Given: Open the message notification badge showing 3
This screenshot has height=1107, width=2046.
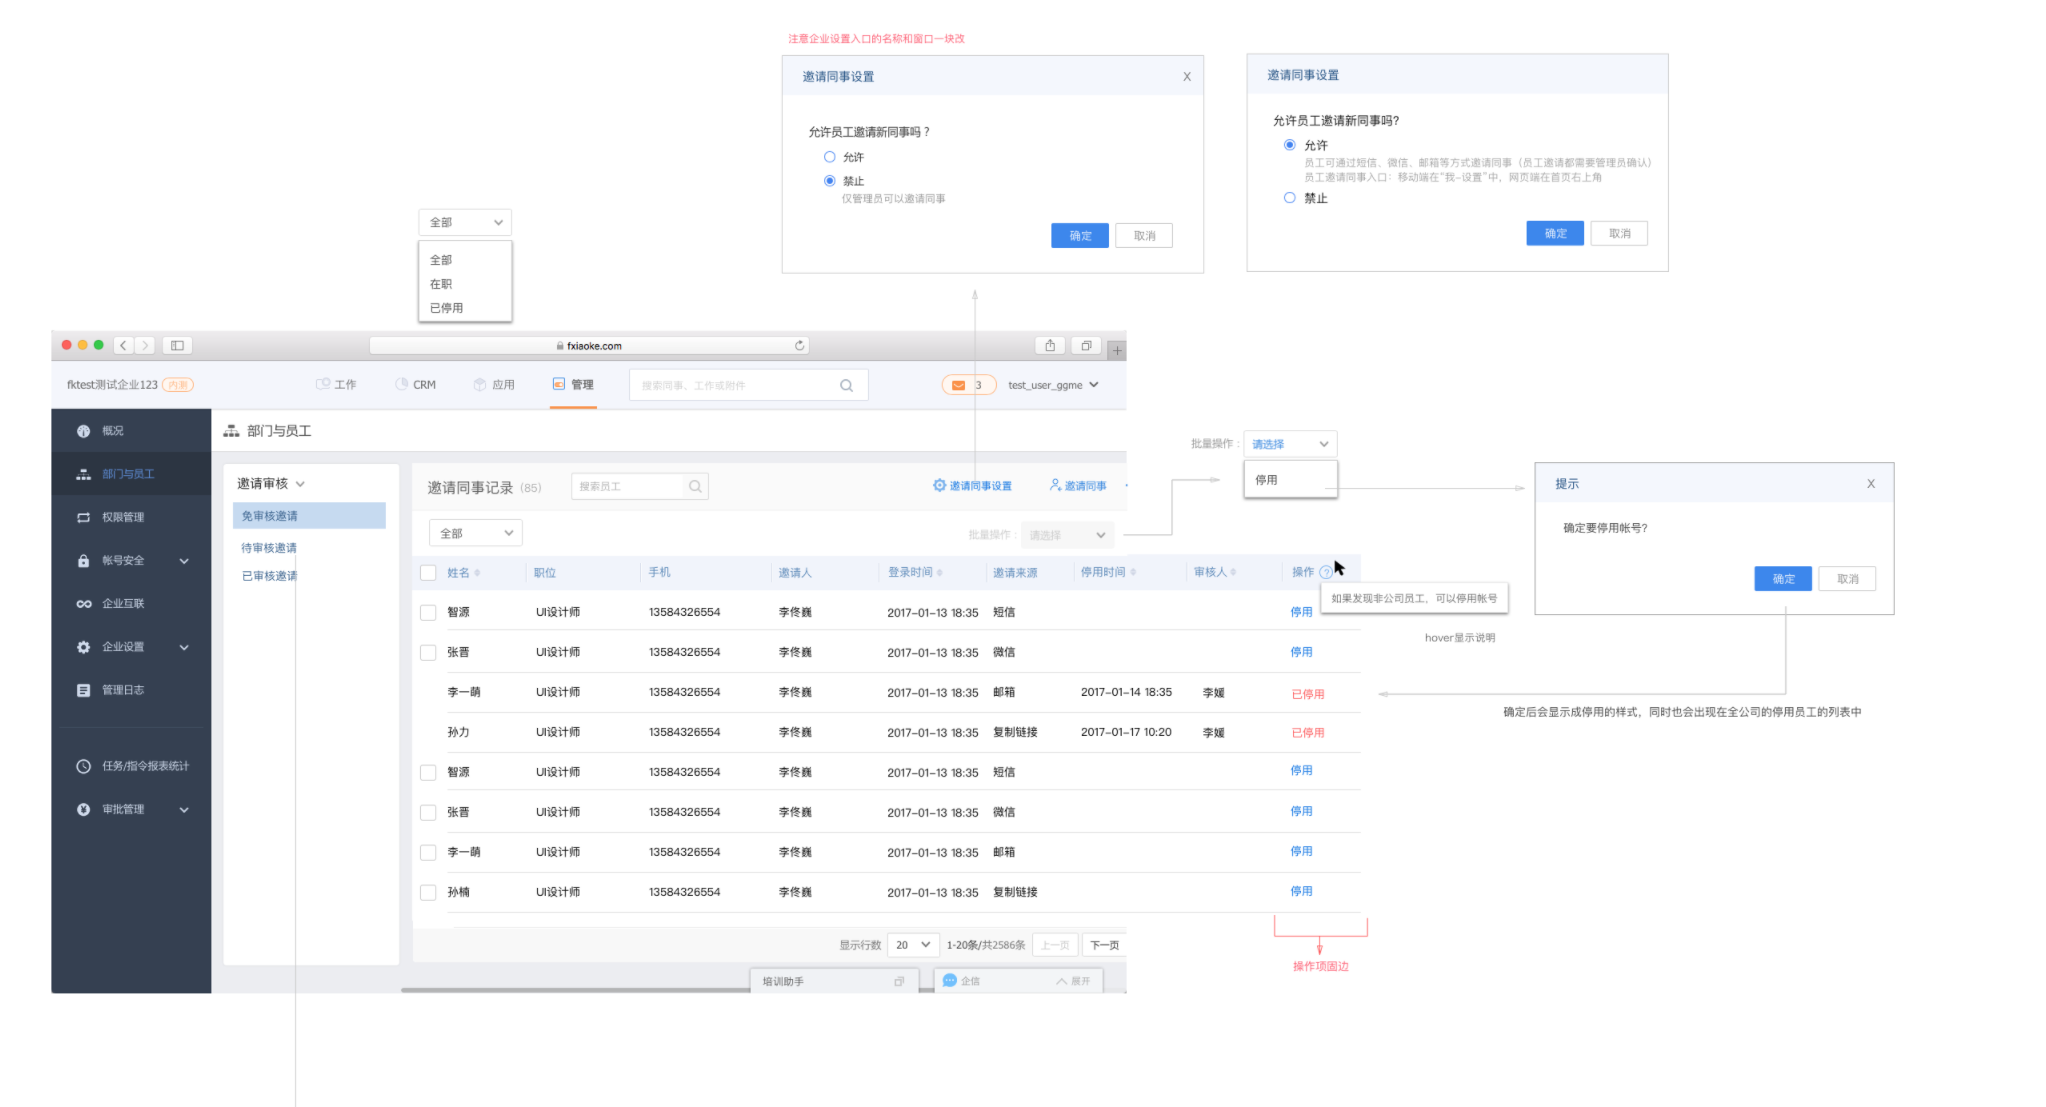Looking at the screenshot, I should pyautogui.click(x=968, y=385).
